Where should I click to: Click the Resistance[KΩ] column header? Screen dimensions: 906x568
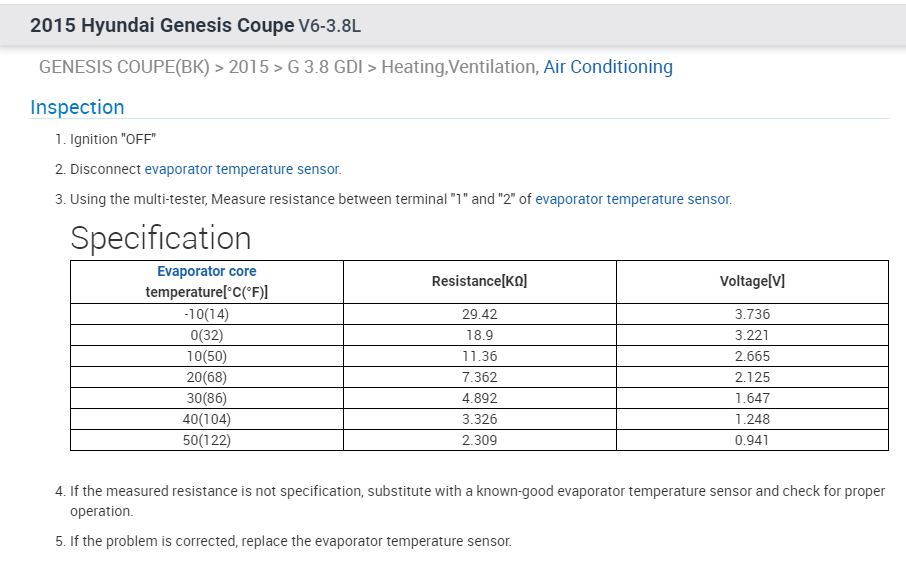[x=479, y=281]
